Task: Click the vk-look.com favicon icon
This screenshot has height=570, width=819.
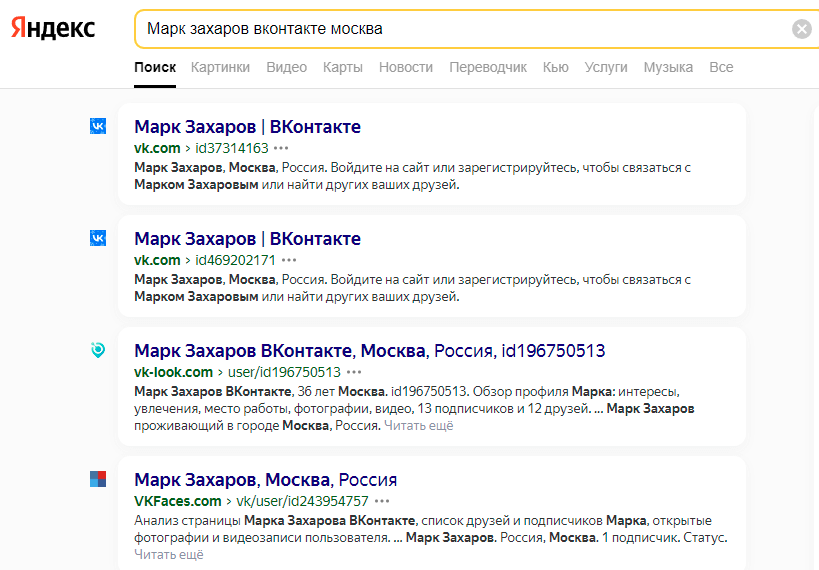Action: [98, 350]
